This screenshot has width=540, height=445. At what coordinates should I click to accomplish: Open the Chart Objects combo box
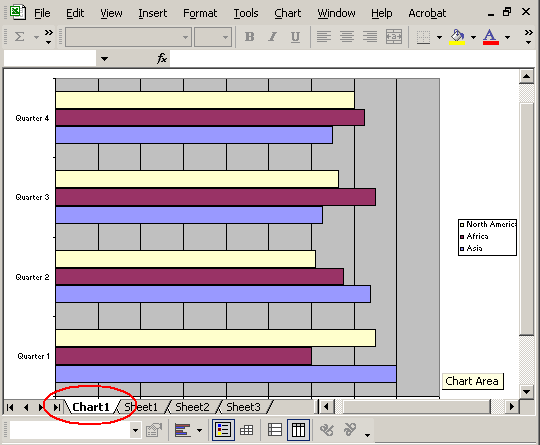75,430
